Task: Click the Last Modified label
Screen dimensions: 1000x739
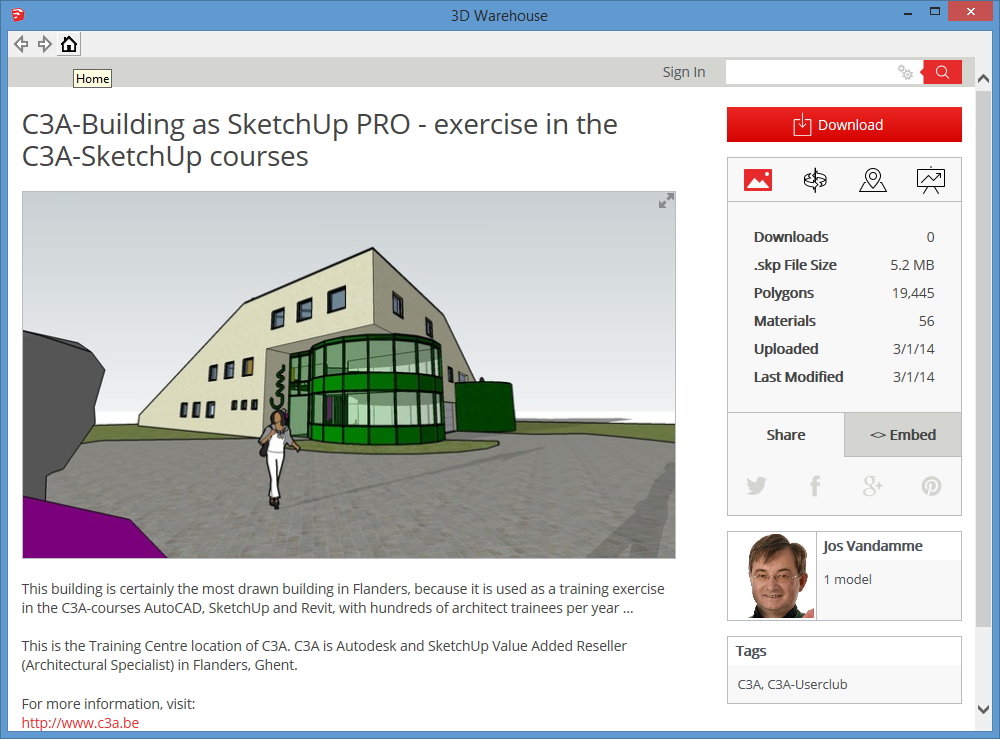Action: click(x=798, y=377)
